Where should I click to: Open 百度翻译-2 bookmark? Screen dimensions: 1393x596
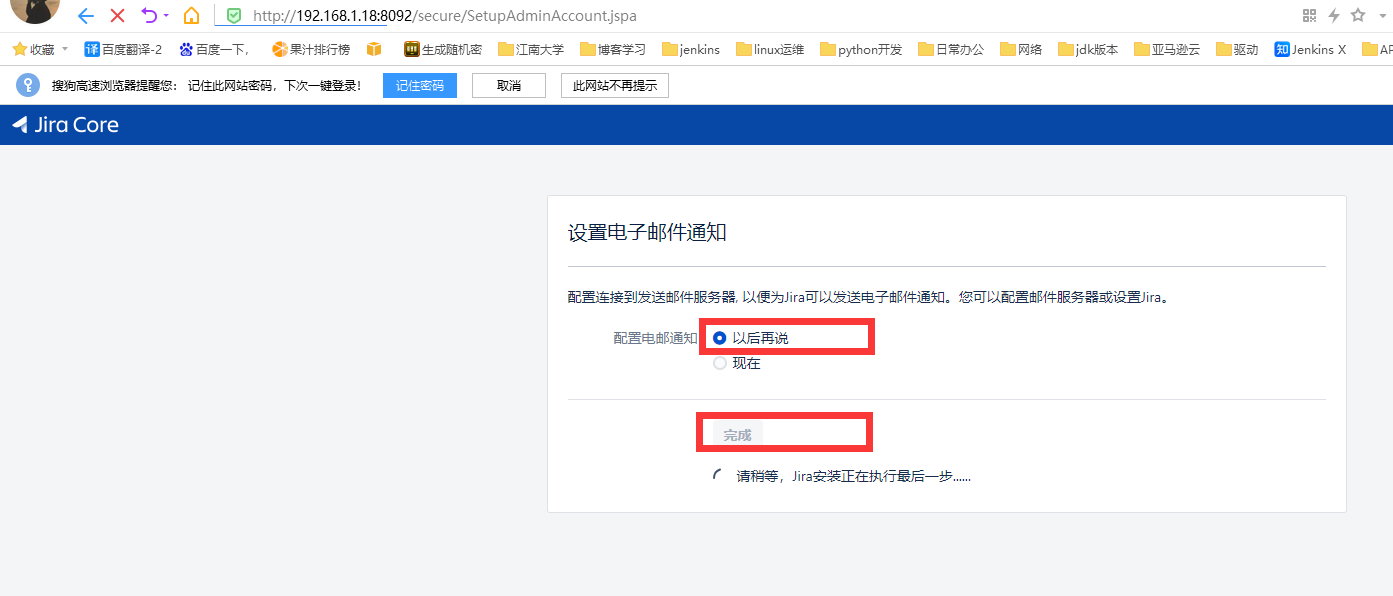(123, 49)
